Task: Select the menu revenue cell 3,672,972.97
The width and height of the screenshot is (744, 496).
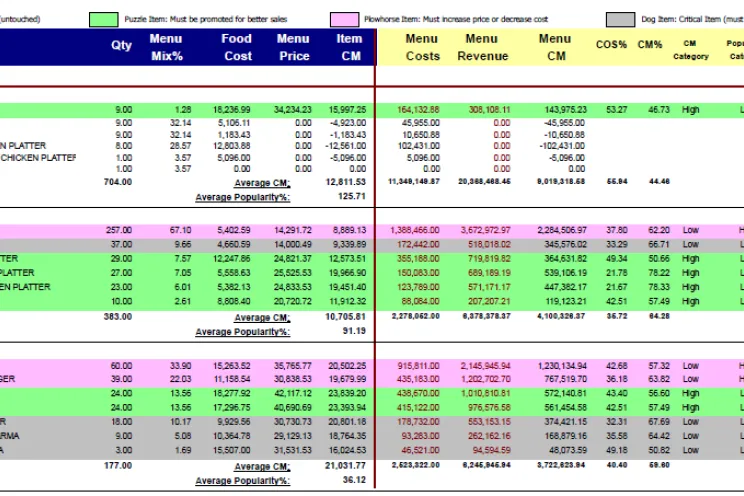Action: coord(485,230)
